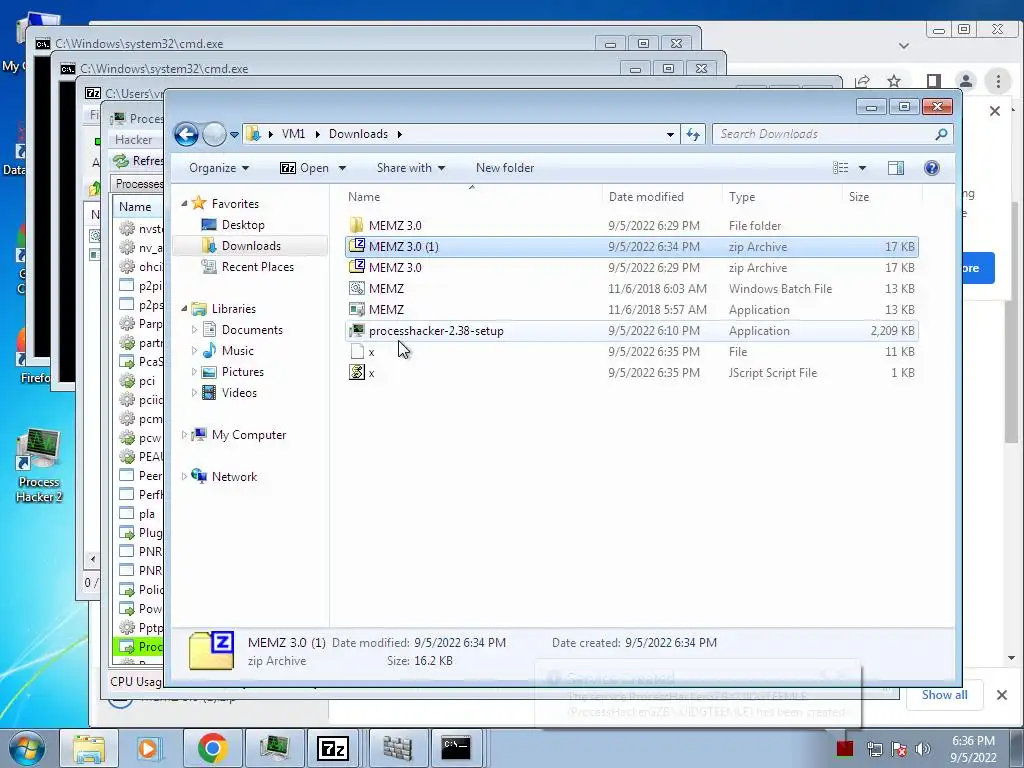Switch to cmd.exe on the taskbar
Screen dimensions: 1024x768
456,748
